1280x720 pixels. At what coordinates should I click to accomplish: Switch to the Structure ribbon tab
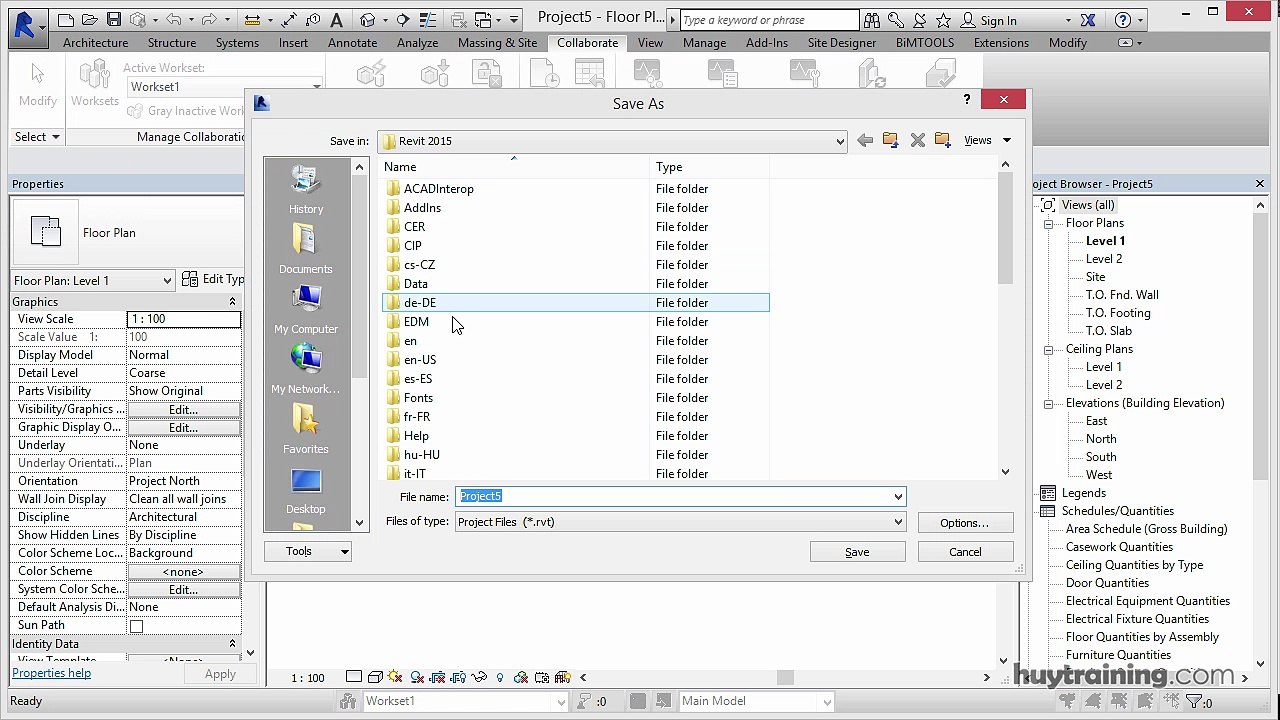(x=172, y=43)
